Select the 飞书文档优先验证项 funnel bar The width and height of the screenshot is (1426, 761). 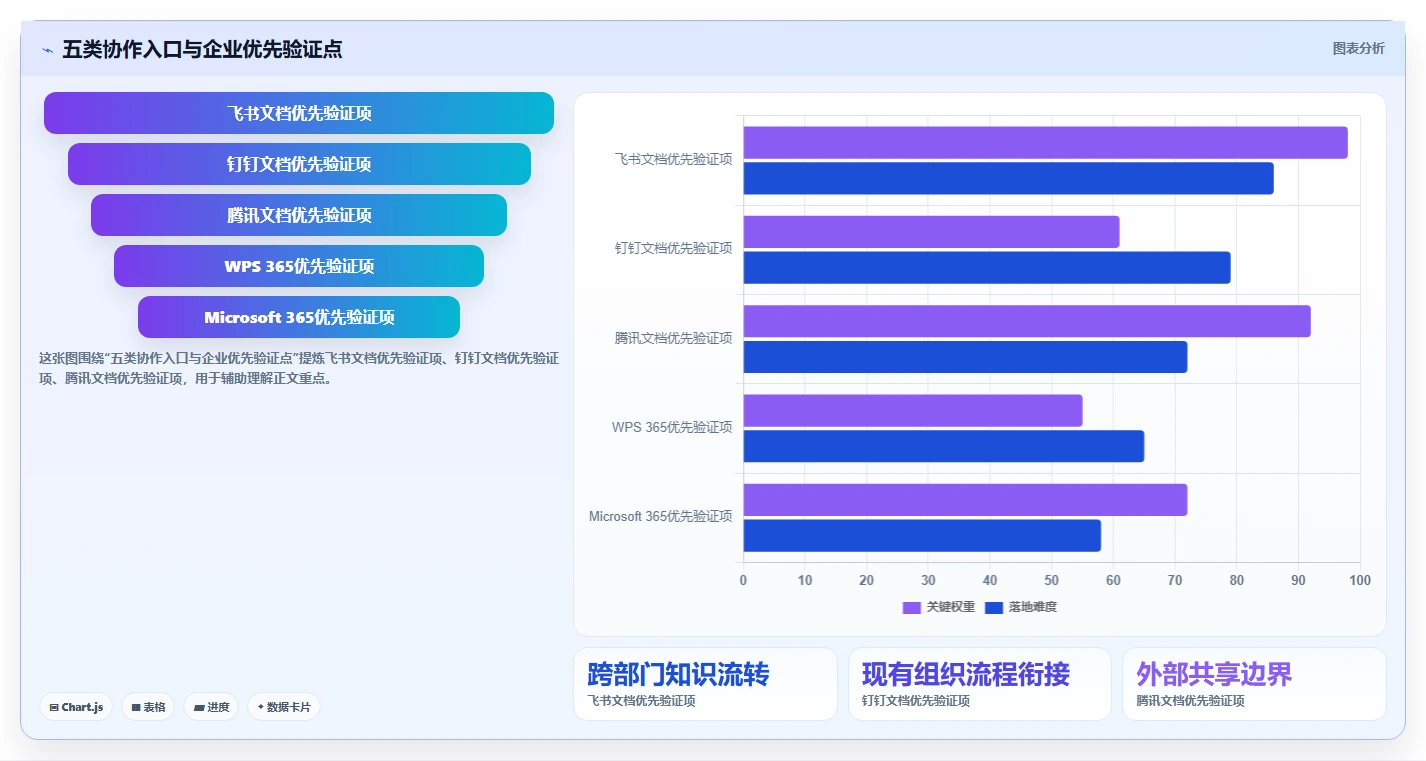point(299,113)
